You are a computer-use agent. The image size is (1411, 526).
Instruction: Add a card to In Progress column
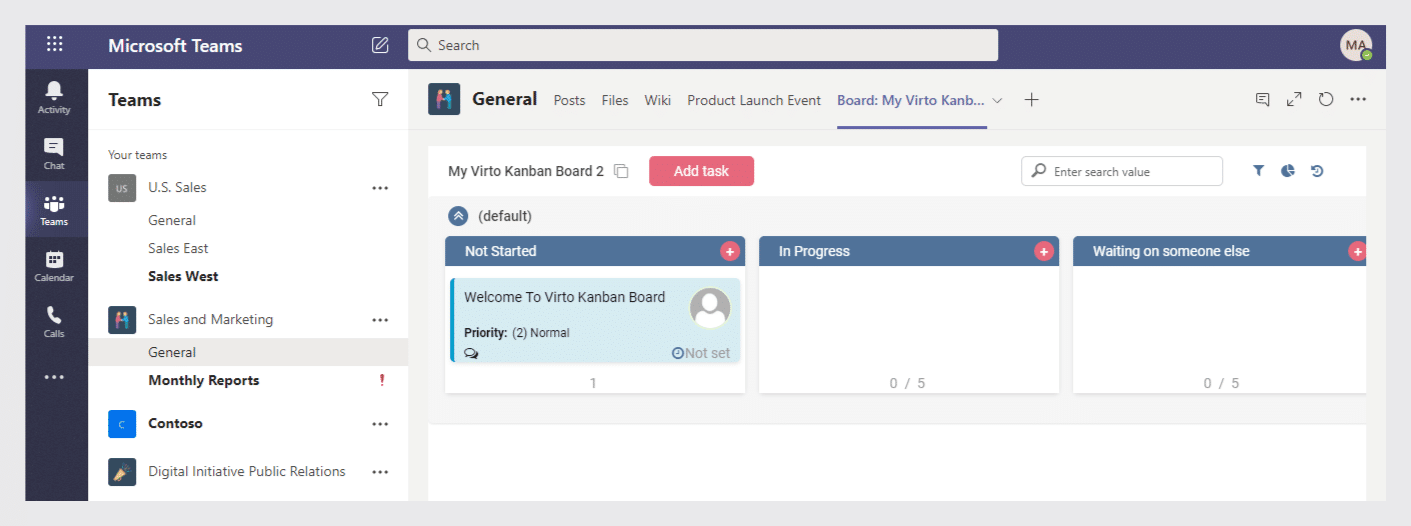[x=1044, y=252]
